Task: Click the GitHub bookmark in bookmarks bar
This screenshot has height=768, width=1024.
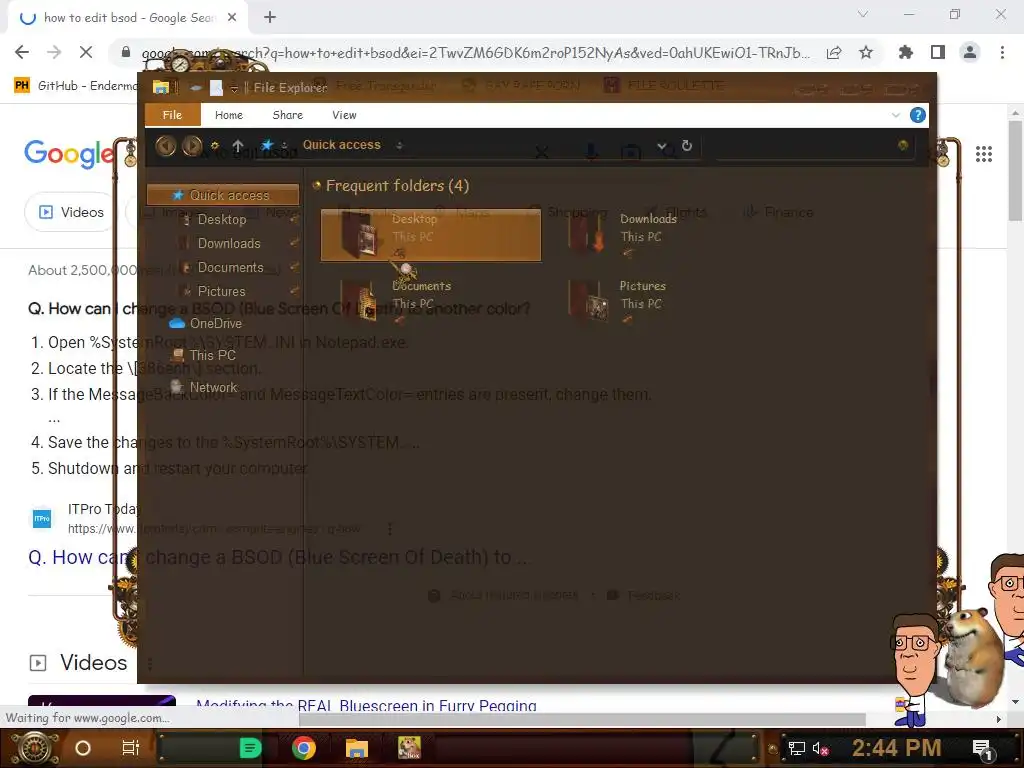Action: coord(76,86)
